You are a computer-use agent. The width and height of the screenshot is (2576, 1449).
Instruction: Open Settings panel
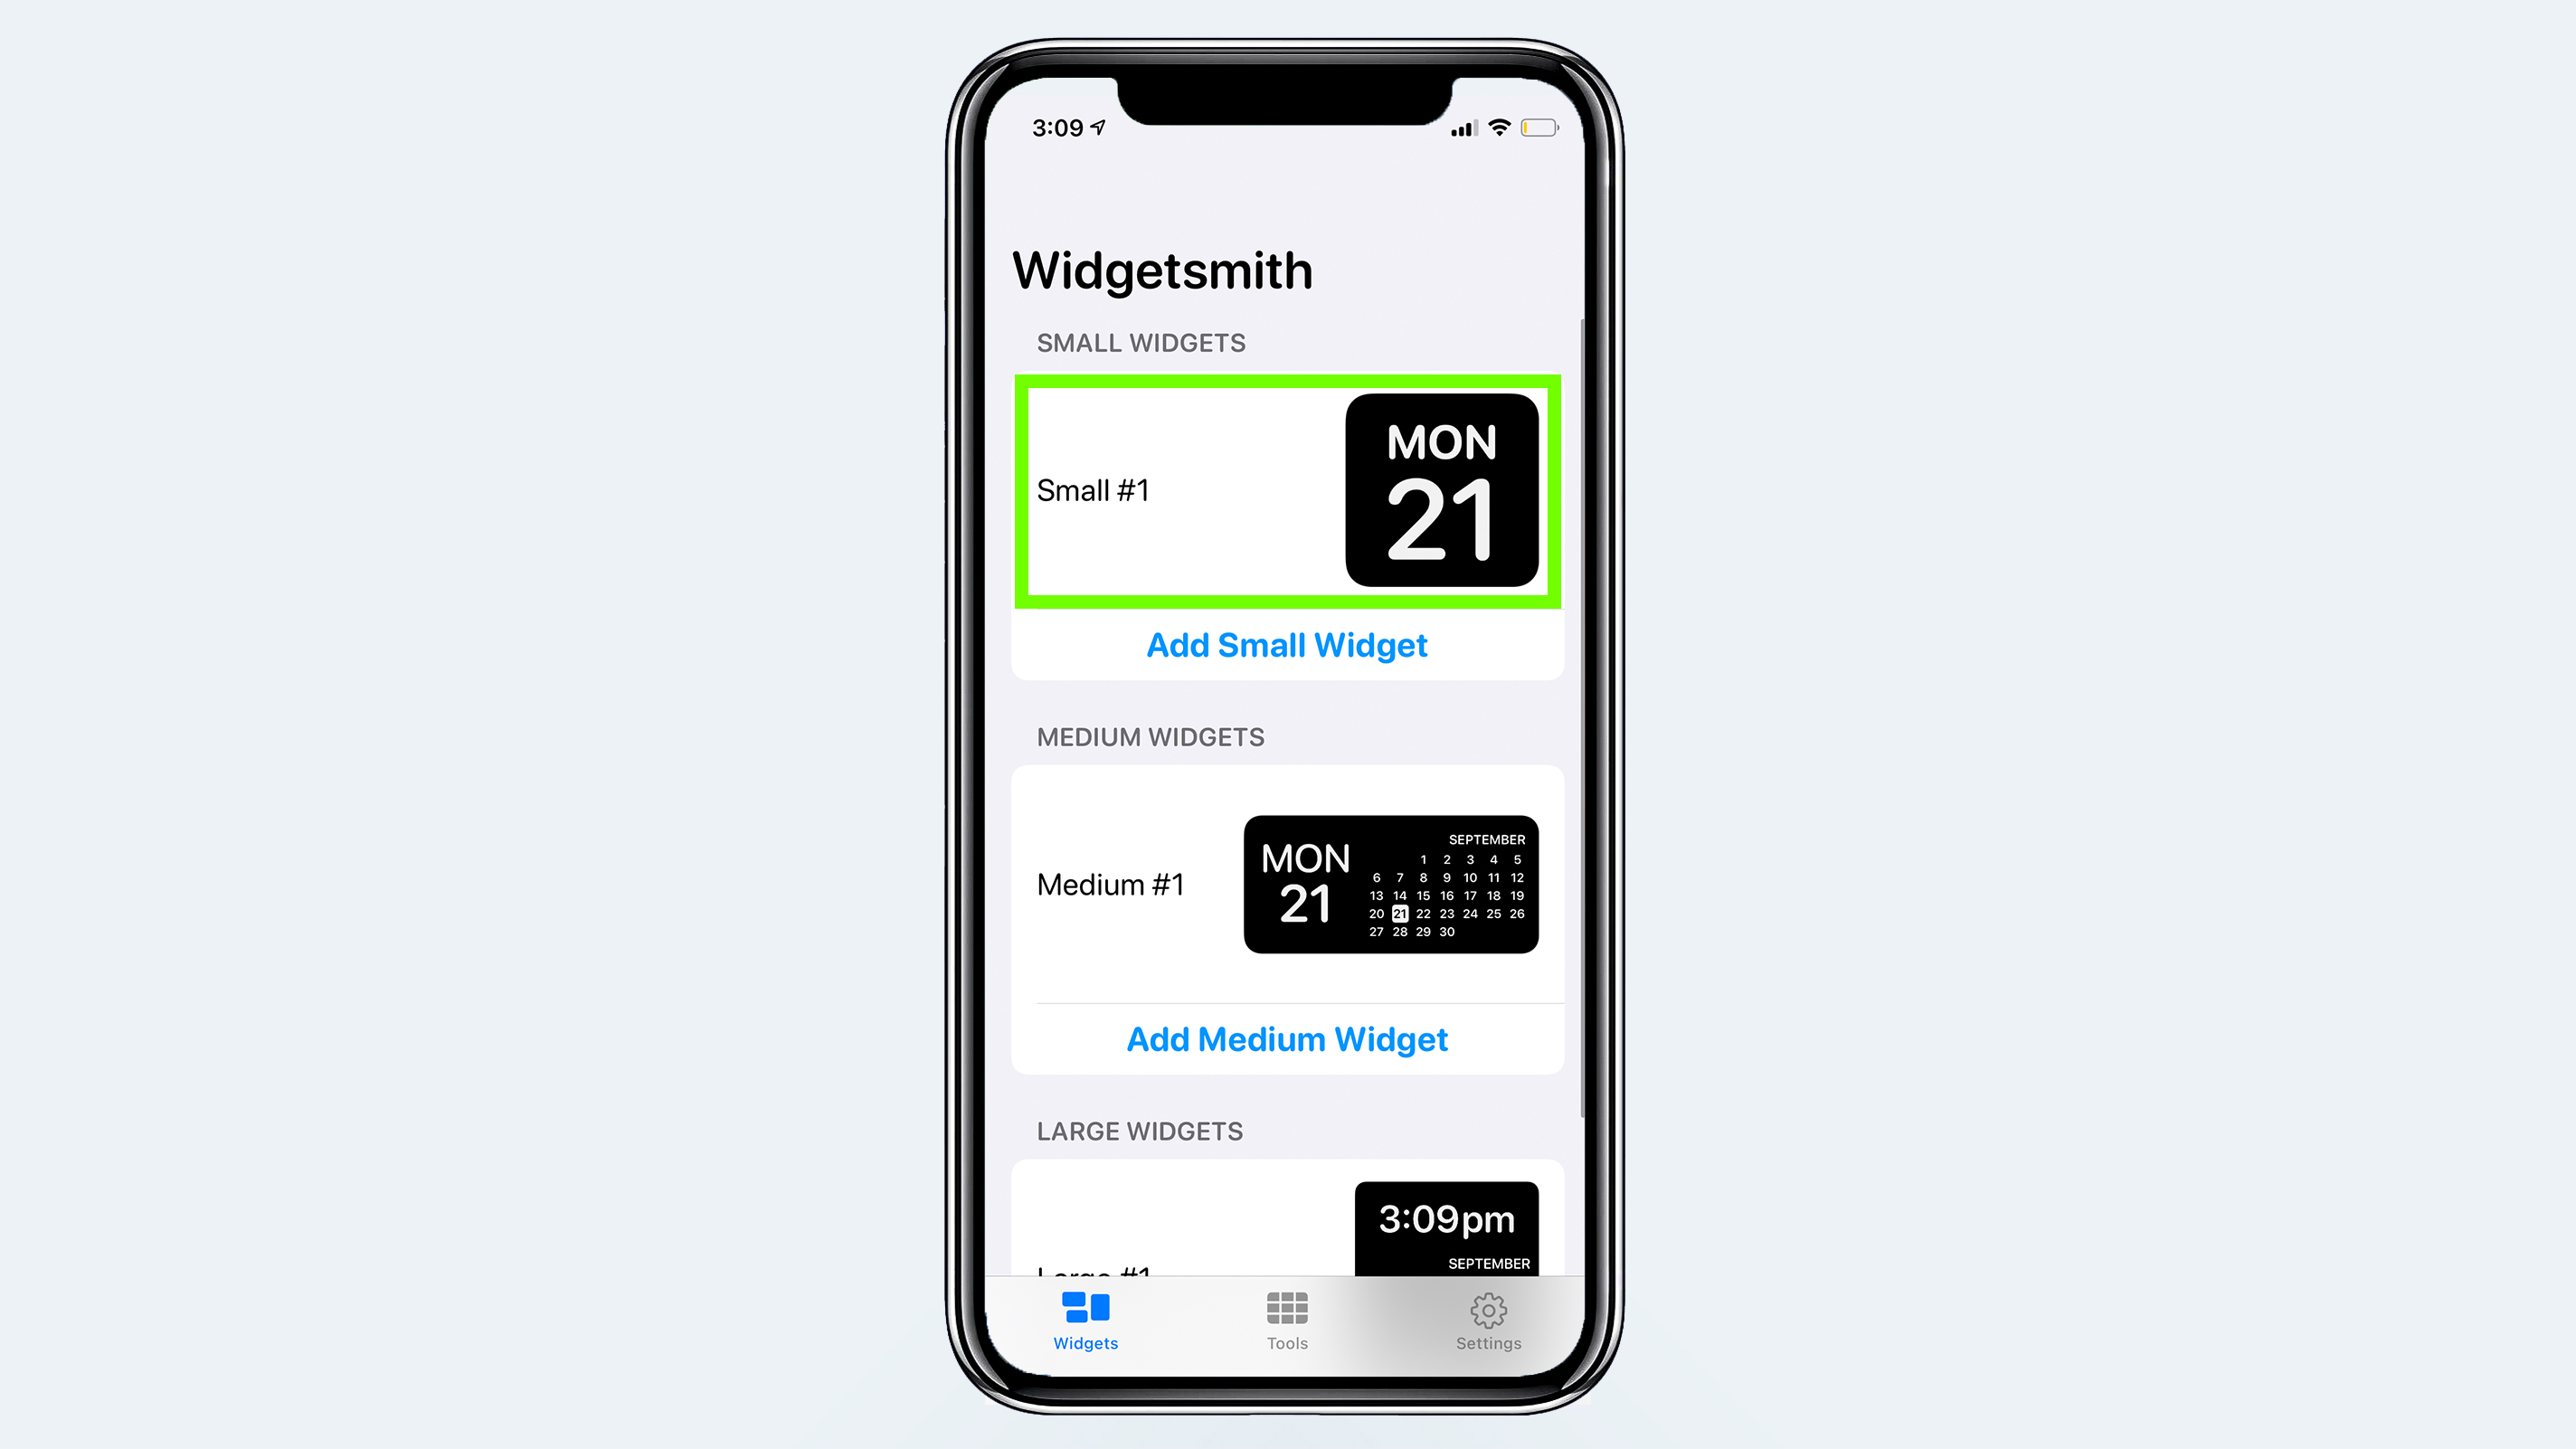(1486, 1320)
